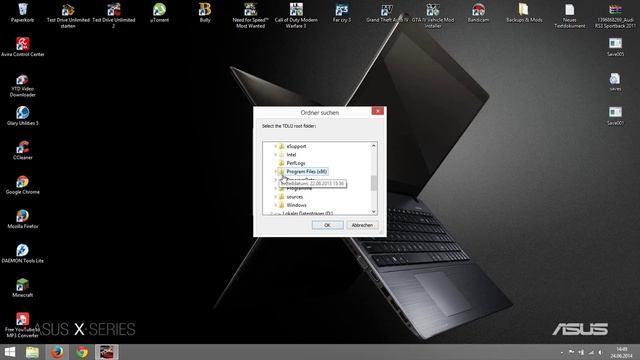Open the Neues Textdokument file

tap(570, 16)
